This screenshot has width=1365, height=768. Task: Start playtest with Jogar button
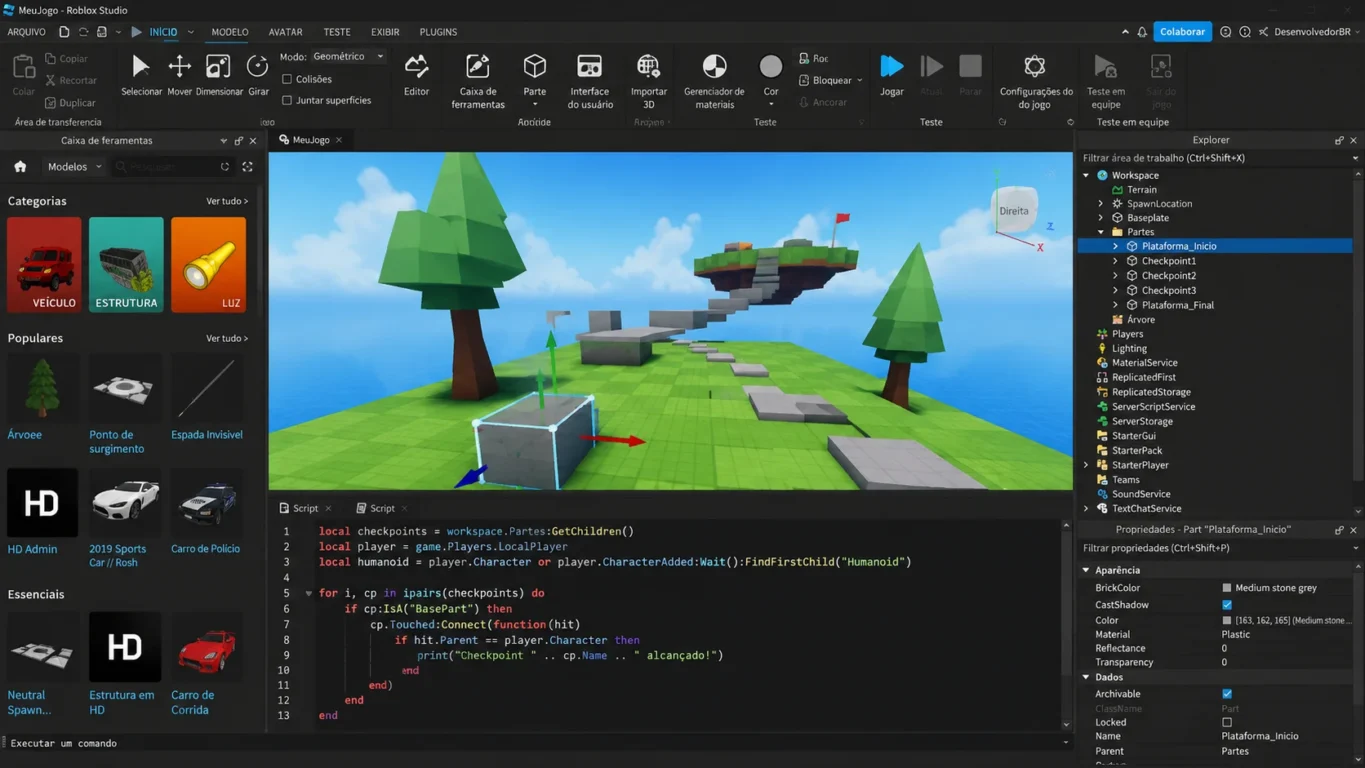892,75
